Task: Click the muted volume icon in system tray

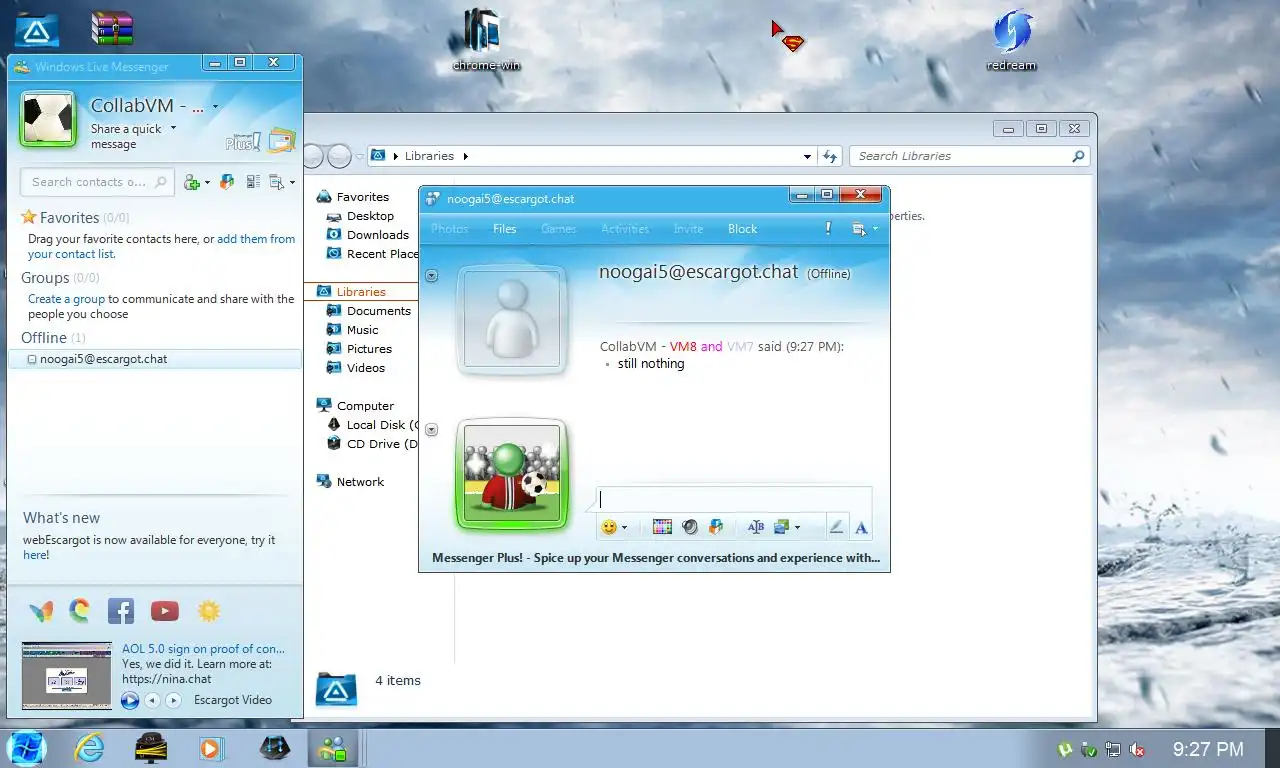Action: tap(1137, 749)
